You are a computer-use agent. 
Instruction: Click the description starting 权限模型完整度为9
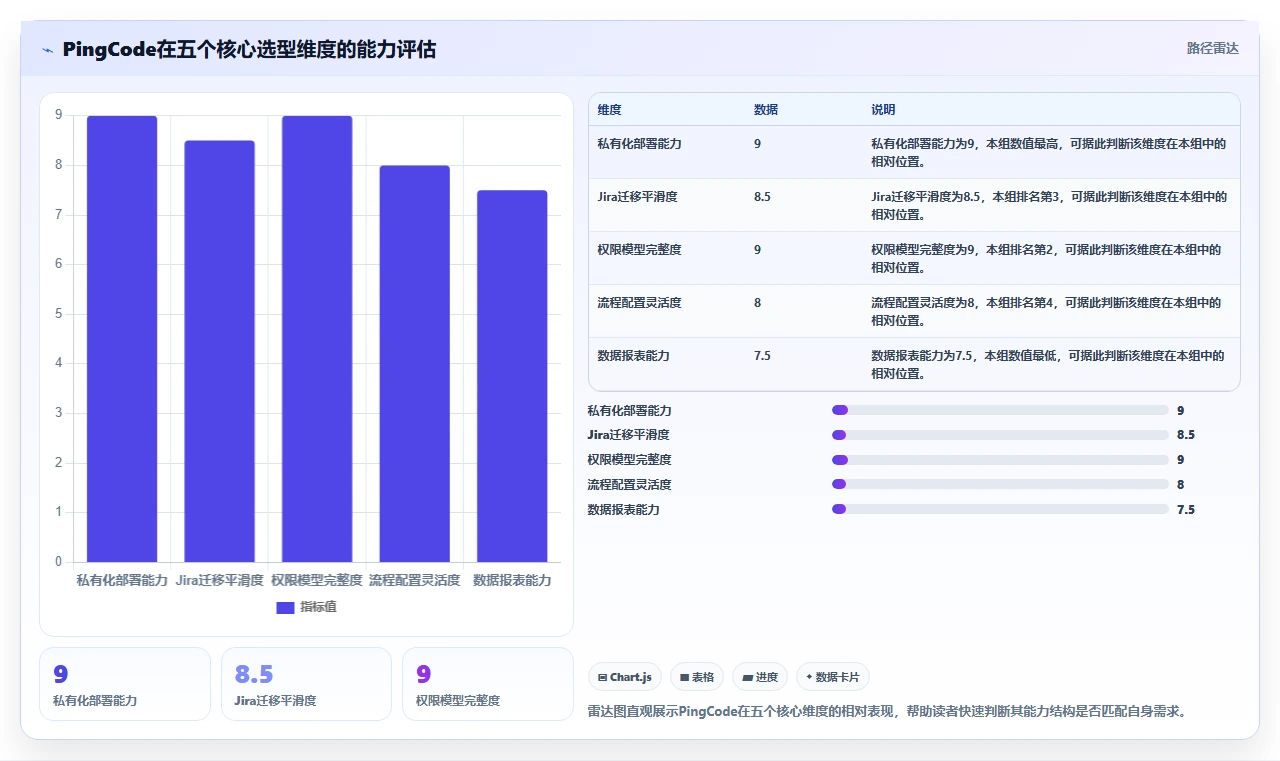click(1047, 258)
